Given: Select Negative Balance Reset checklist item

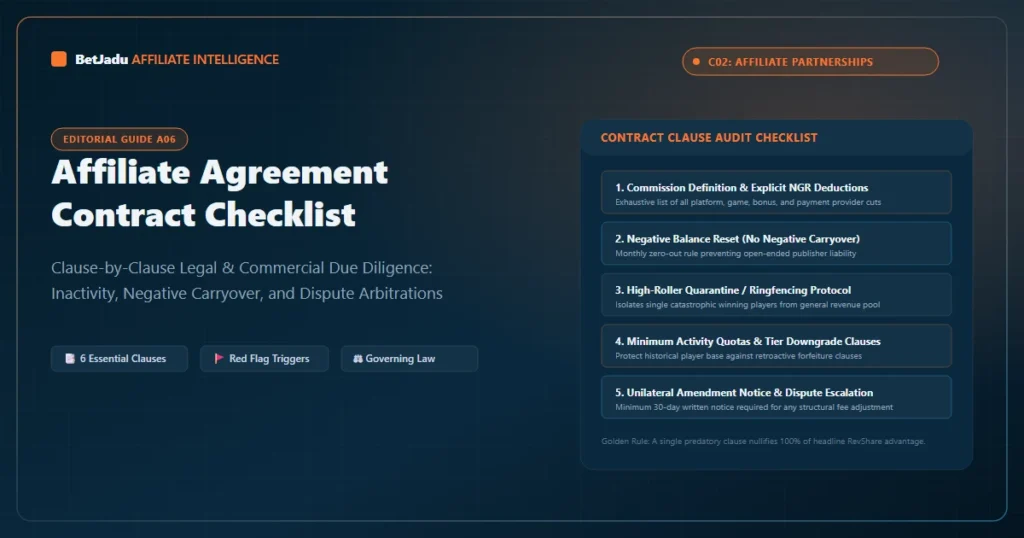Looking at the screenshot, I should click(x=776, y=244).
